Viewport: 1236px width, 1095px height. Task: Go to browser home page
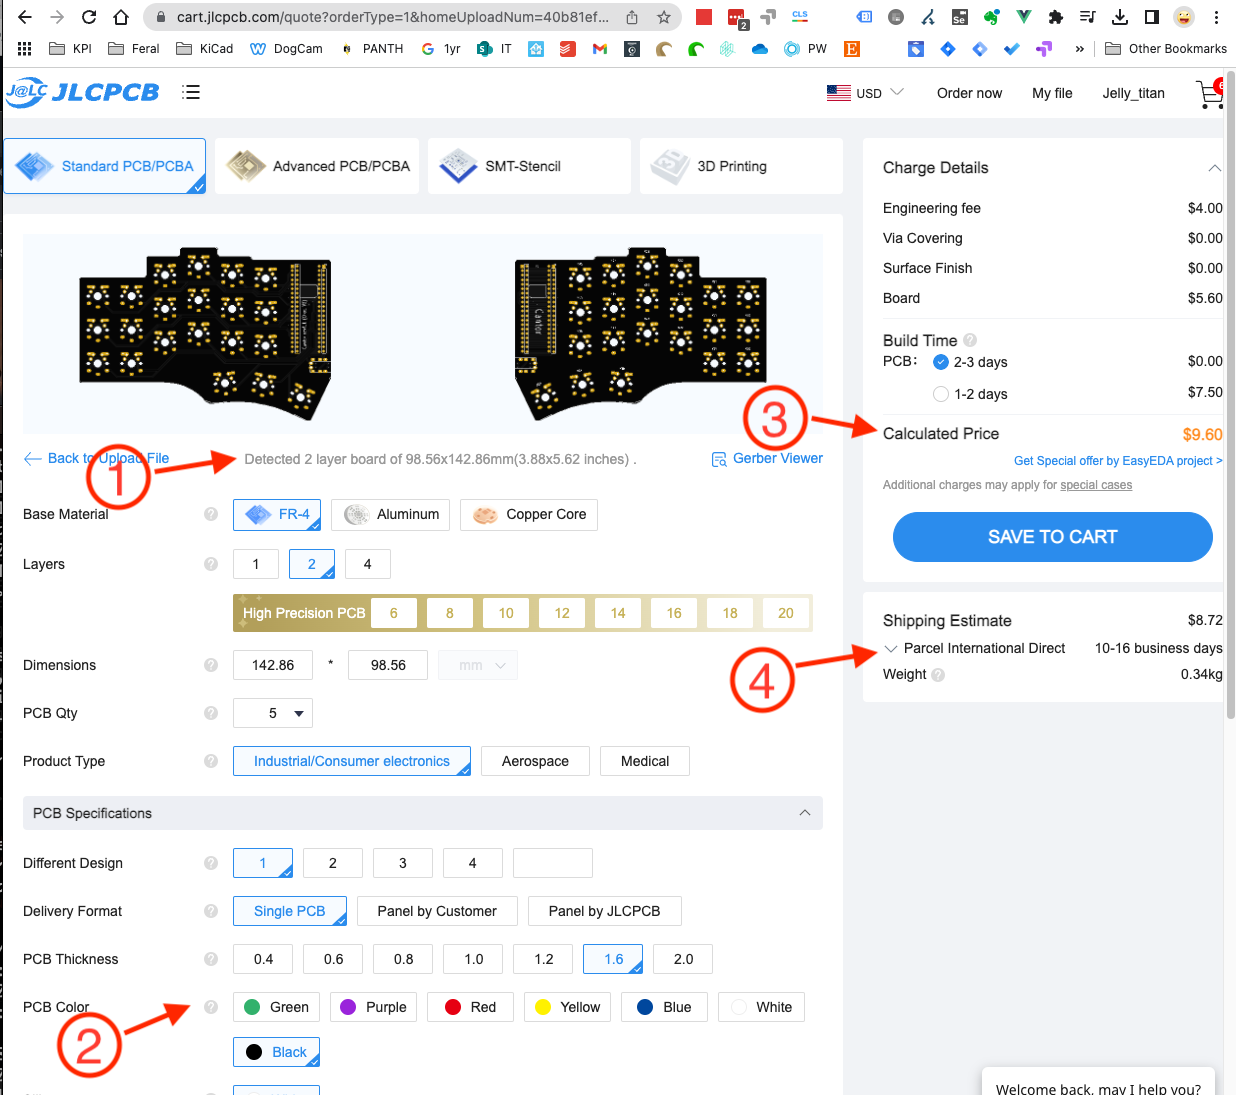(121, 17)
